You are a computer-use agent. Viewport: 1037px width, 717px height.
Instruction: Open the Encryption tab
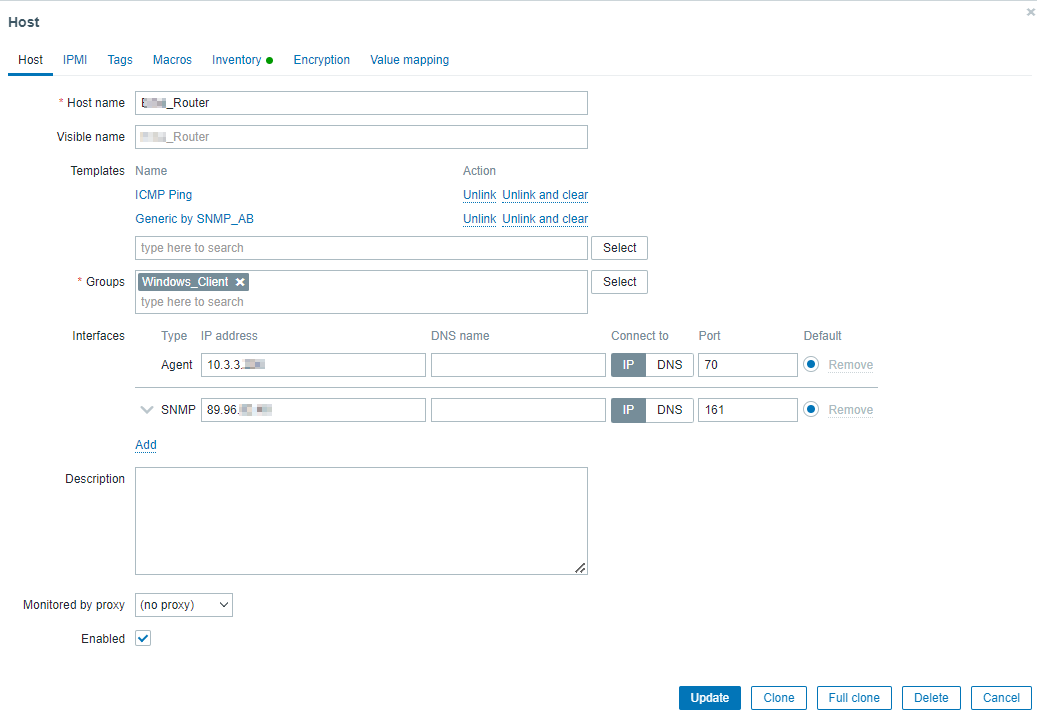(x=321, y=60)
